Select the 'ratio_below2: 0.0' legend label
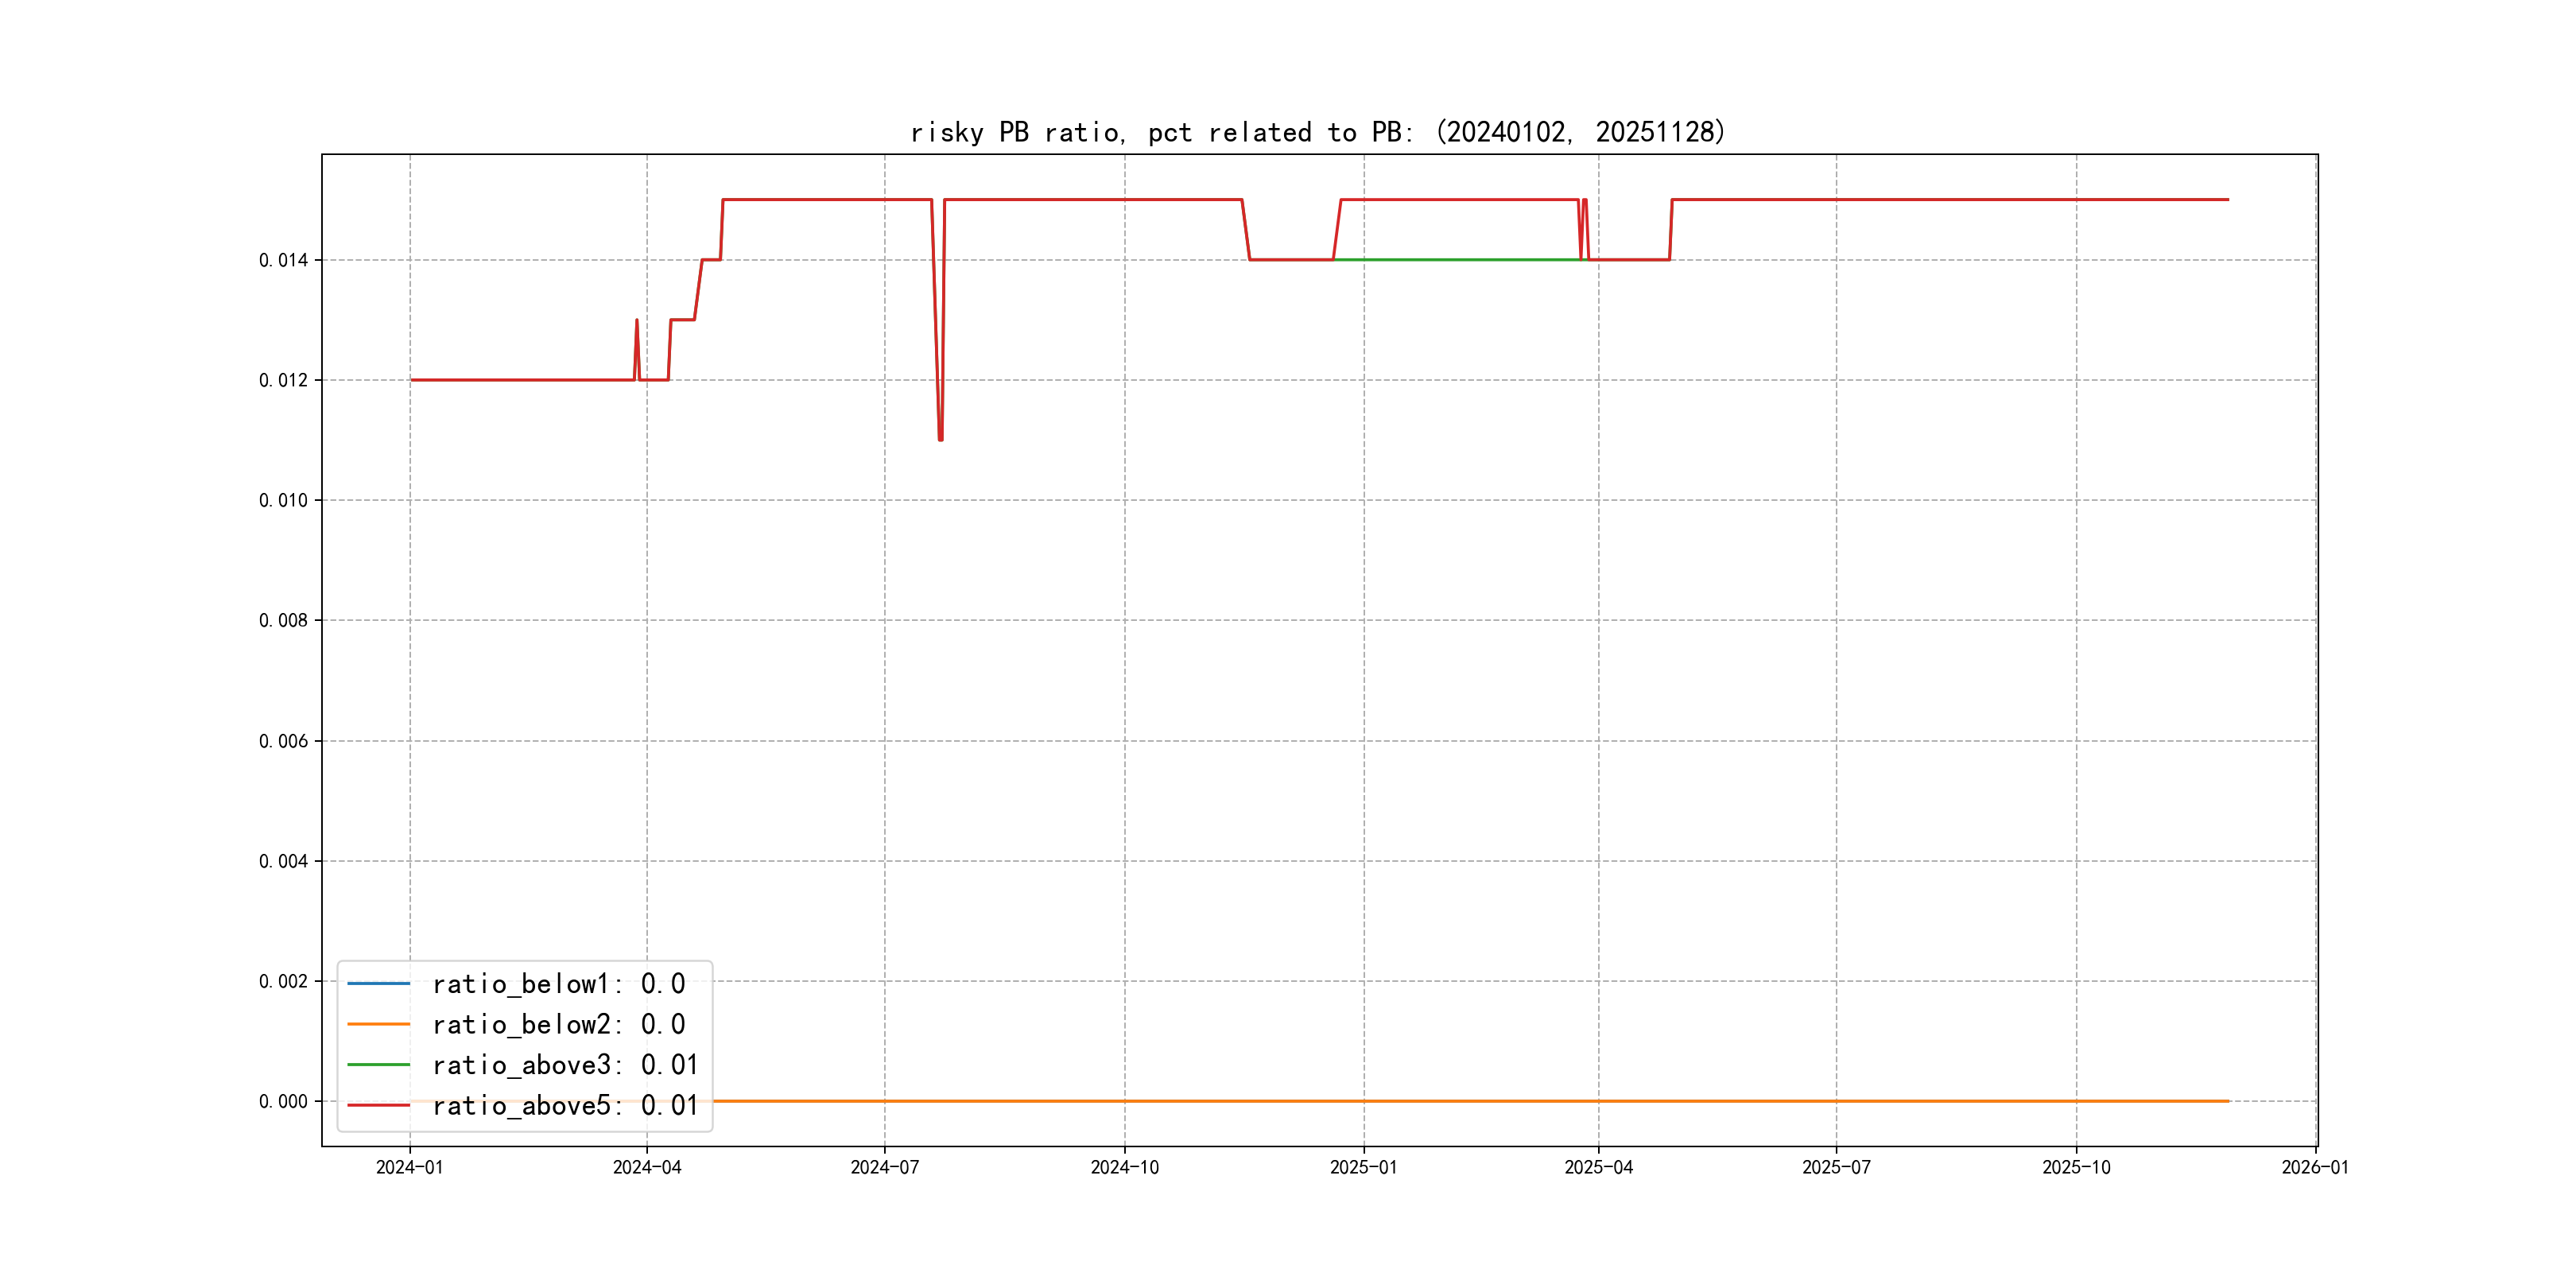The height and width of the screenshot is (1288, 2576). coord(558,1024)
